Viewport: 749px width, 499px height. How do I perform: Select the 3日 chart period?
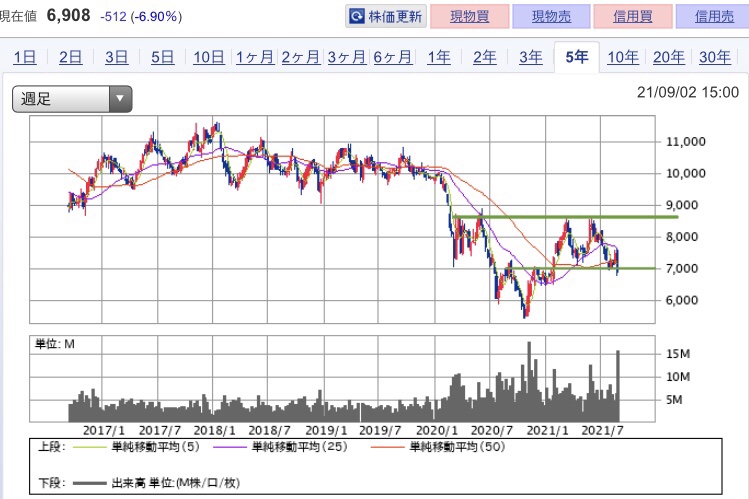[x=116, y=57]
